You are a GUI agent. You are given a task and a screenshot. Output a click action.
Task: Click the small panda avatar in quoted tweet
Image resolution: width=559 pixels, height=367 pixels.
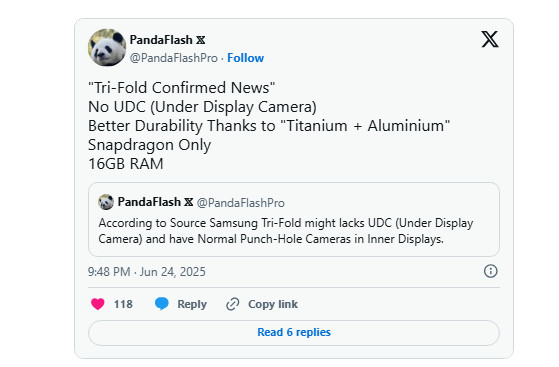(106, 202)
